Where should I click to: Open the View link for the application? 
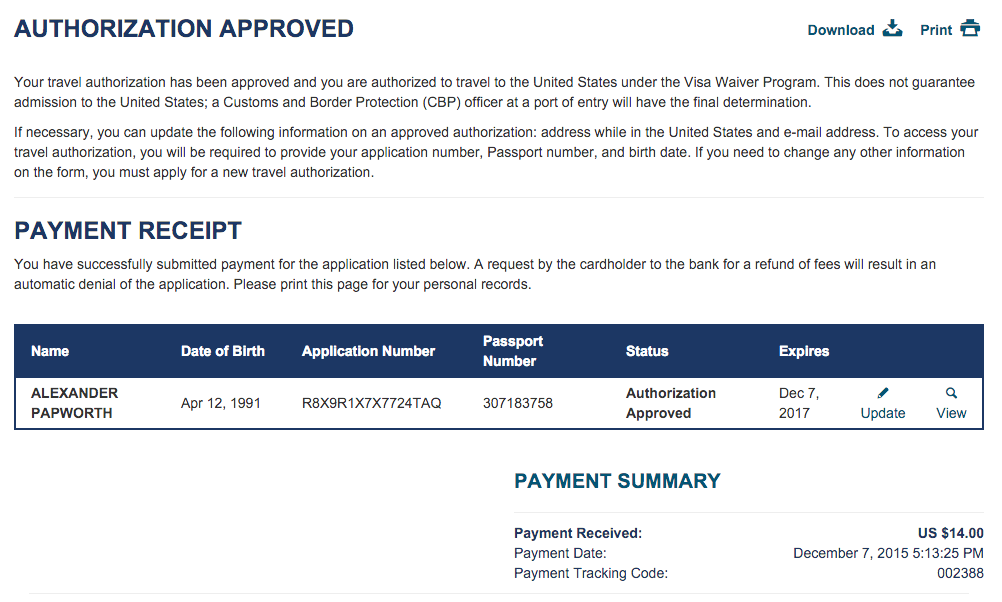(x=951, y=413)
